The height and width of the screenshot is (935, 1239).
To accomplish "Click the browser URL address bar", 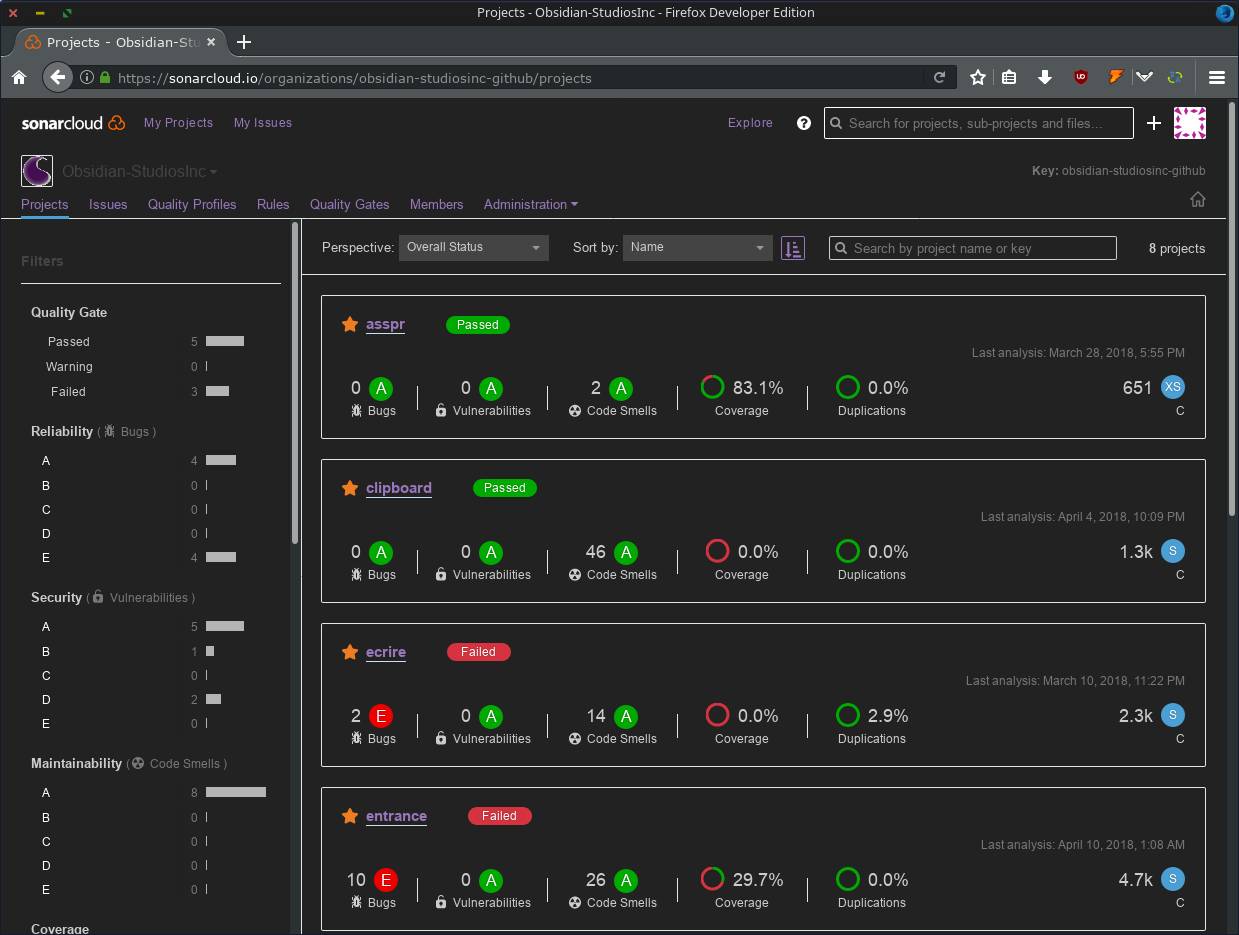I will tap(520, 77).
